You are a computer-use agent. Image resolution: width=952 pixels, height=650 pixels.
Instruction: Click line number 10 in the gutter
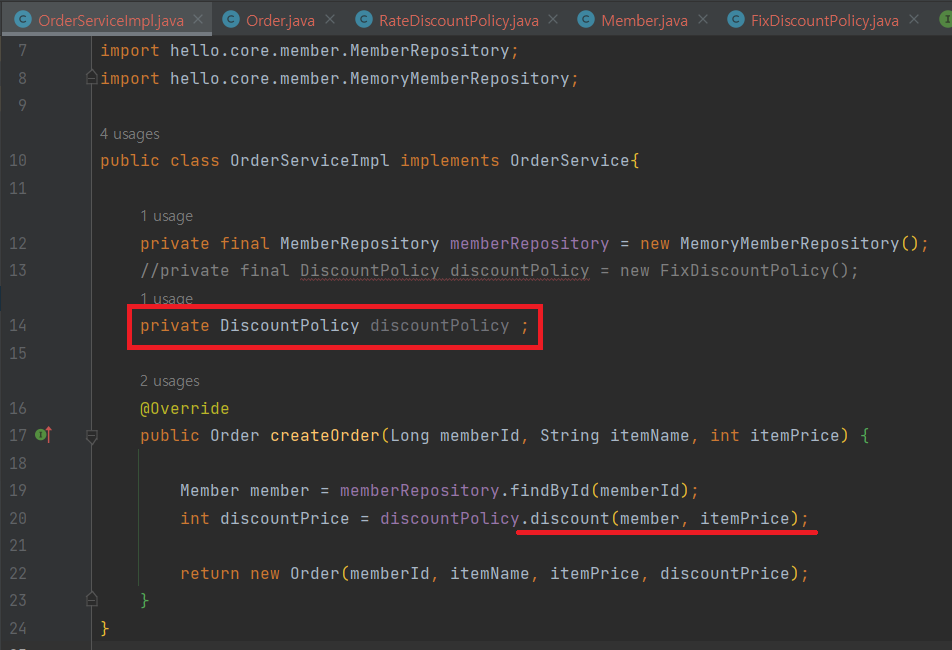[x=18, y=161]
